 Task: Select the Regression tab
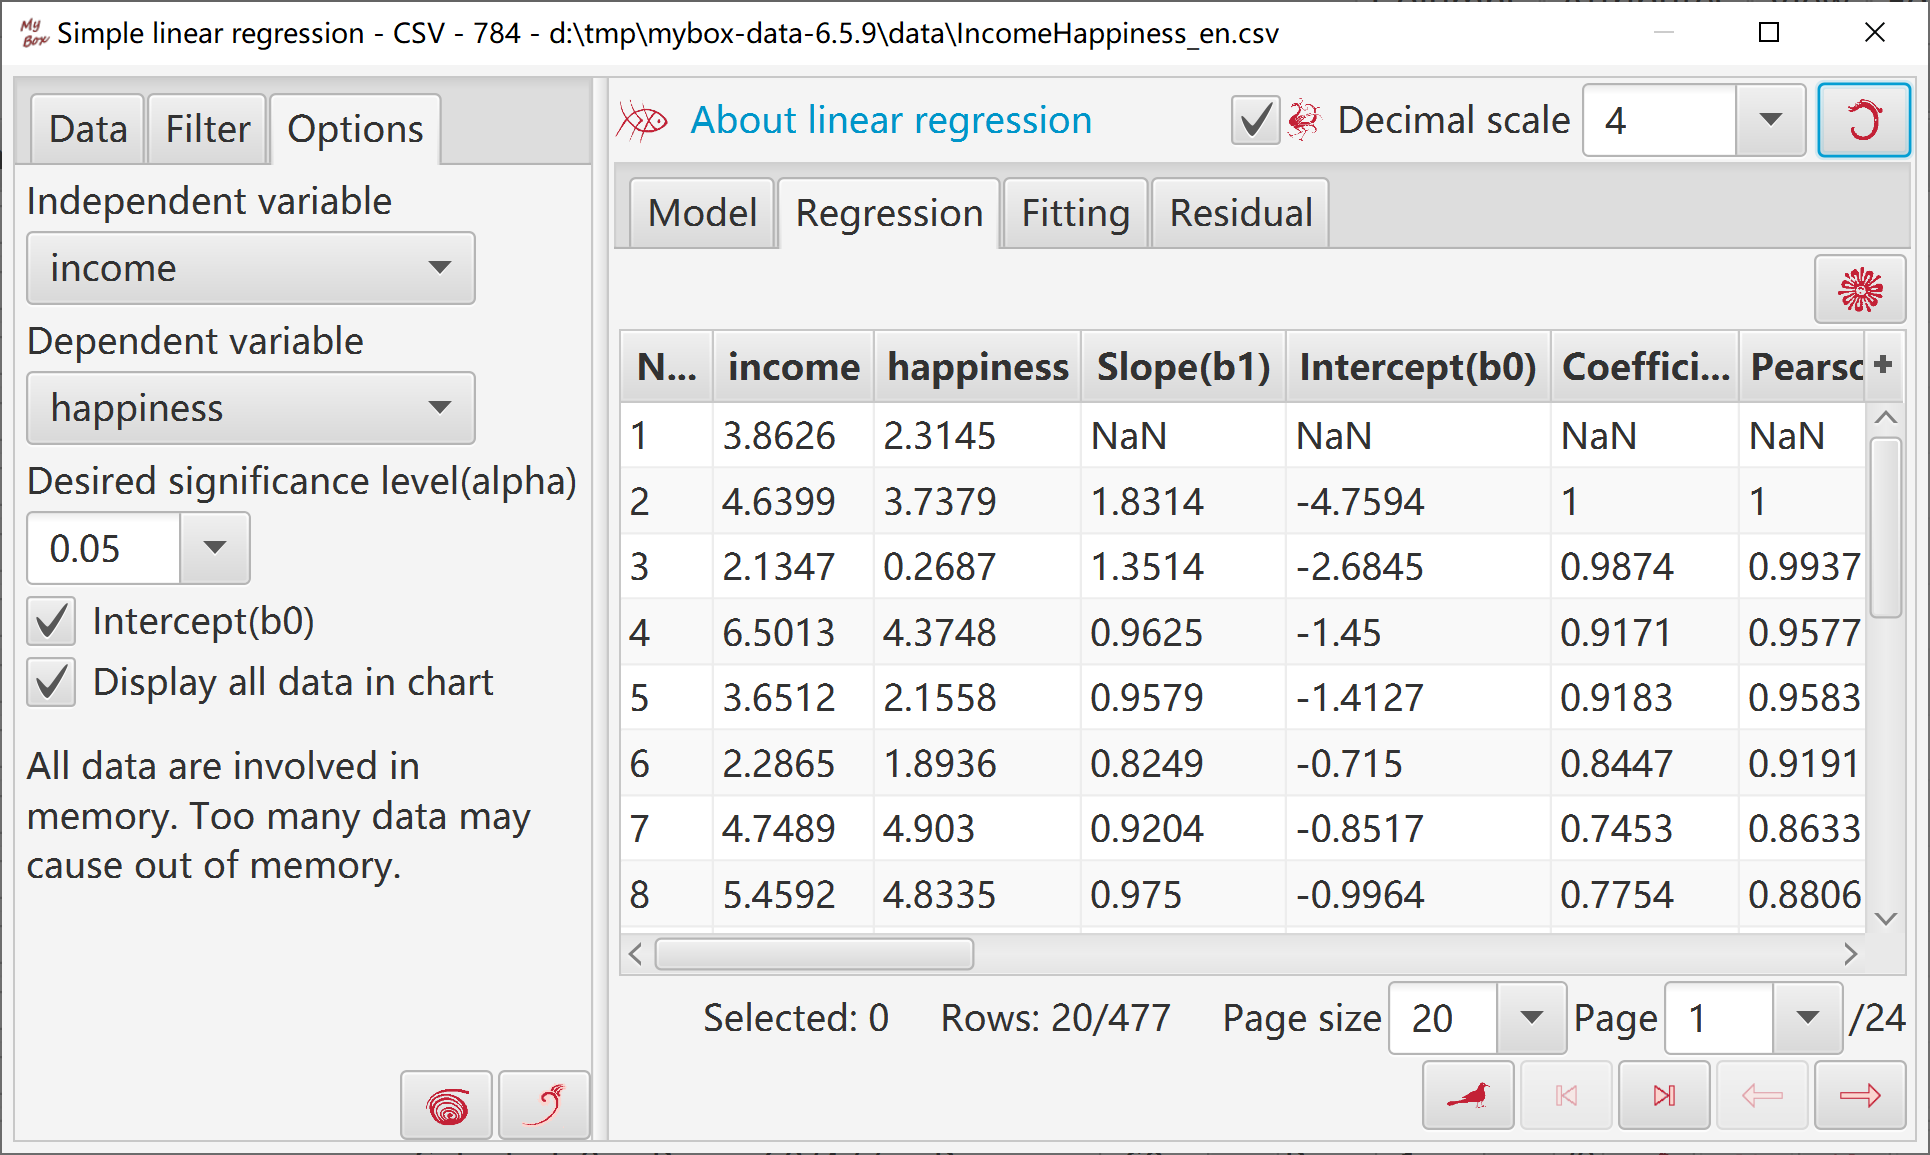click(889, 213)
